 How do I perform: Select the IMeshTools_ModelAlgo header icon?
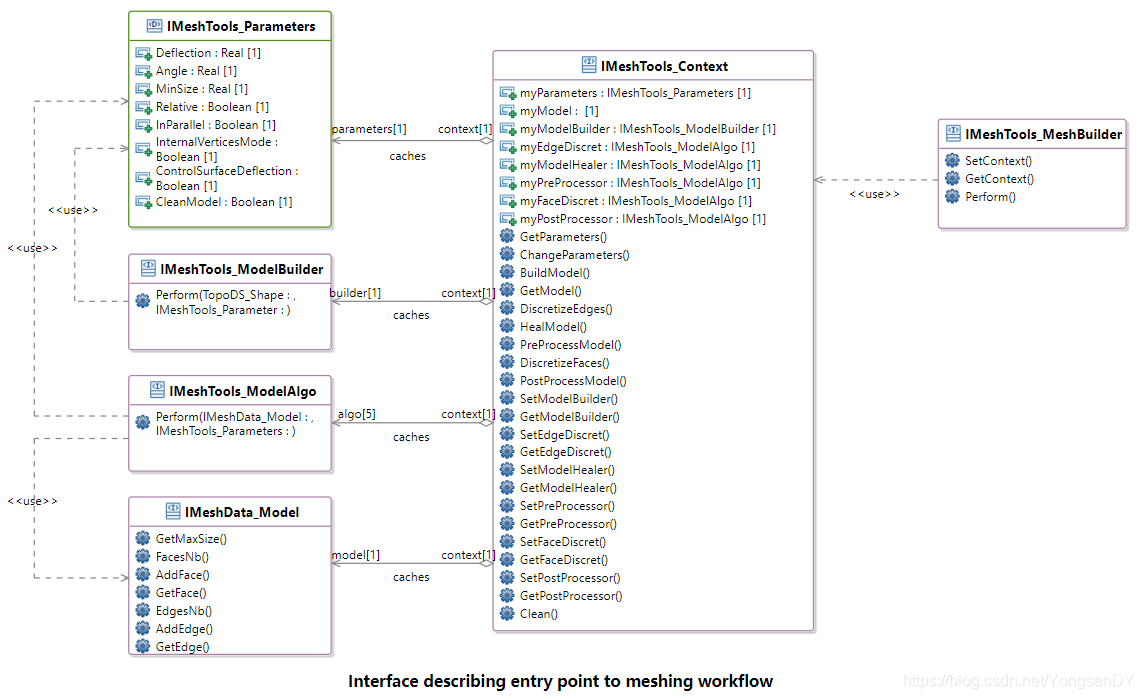(157, 390)
